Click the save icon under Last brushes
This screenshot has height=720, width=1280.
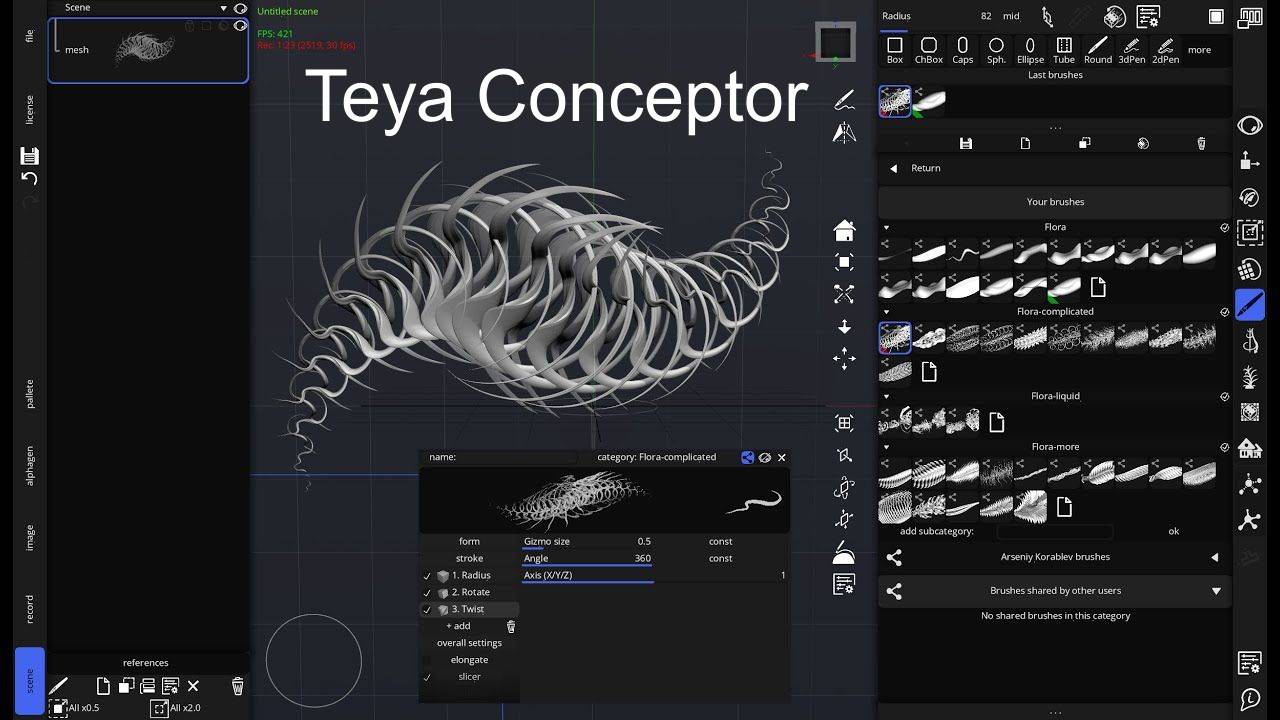click(x=965, y=143)
